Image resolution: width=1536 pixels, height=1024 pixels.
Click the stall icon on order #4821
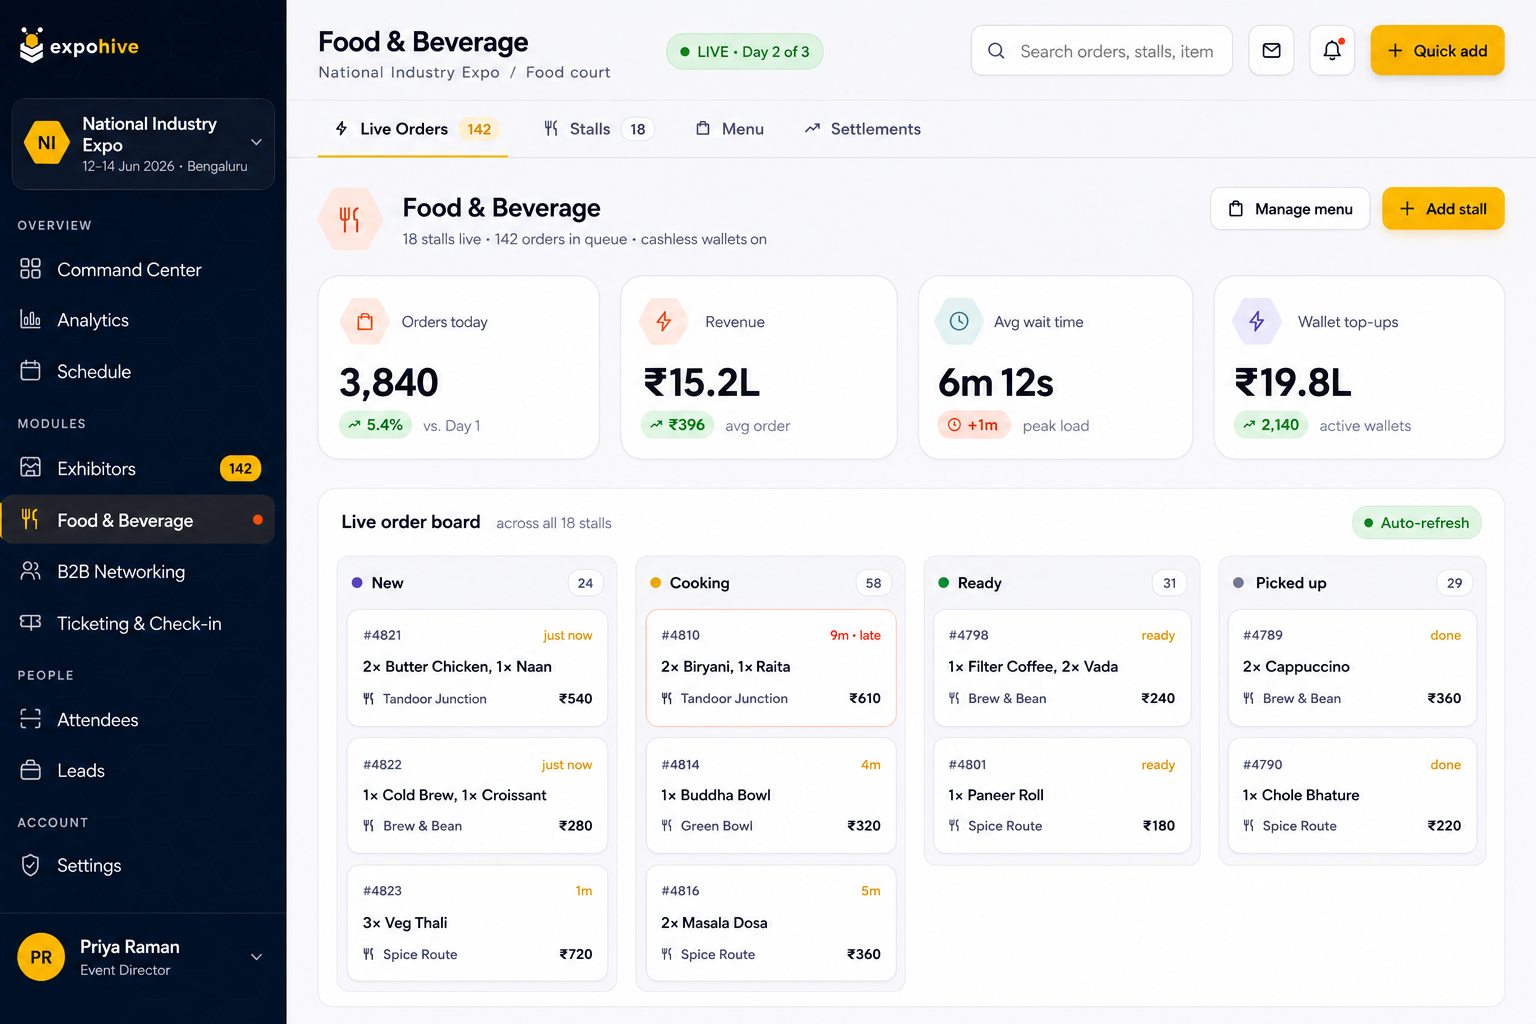tap(369, 699)
